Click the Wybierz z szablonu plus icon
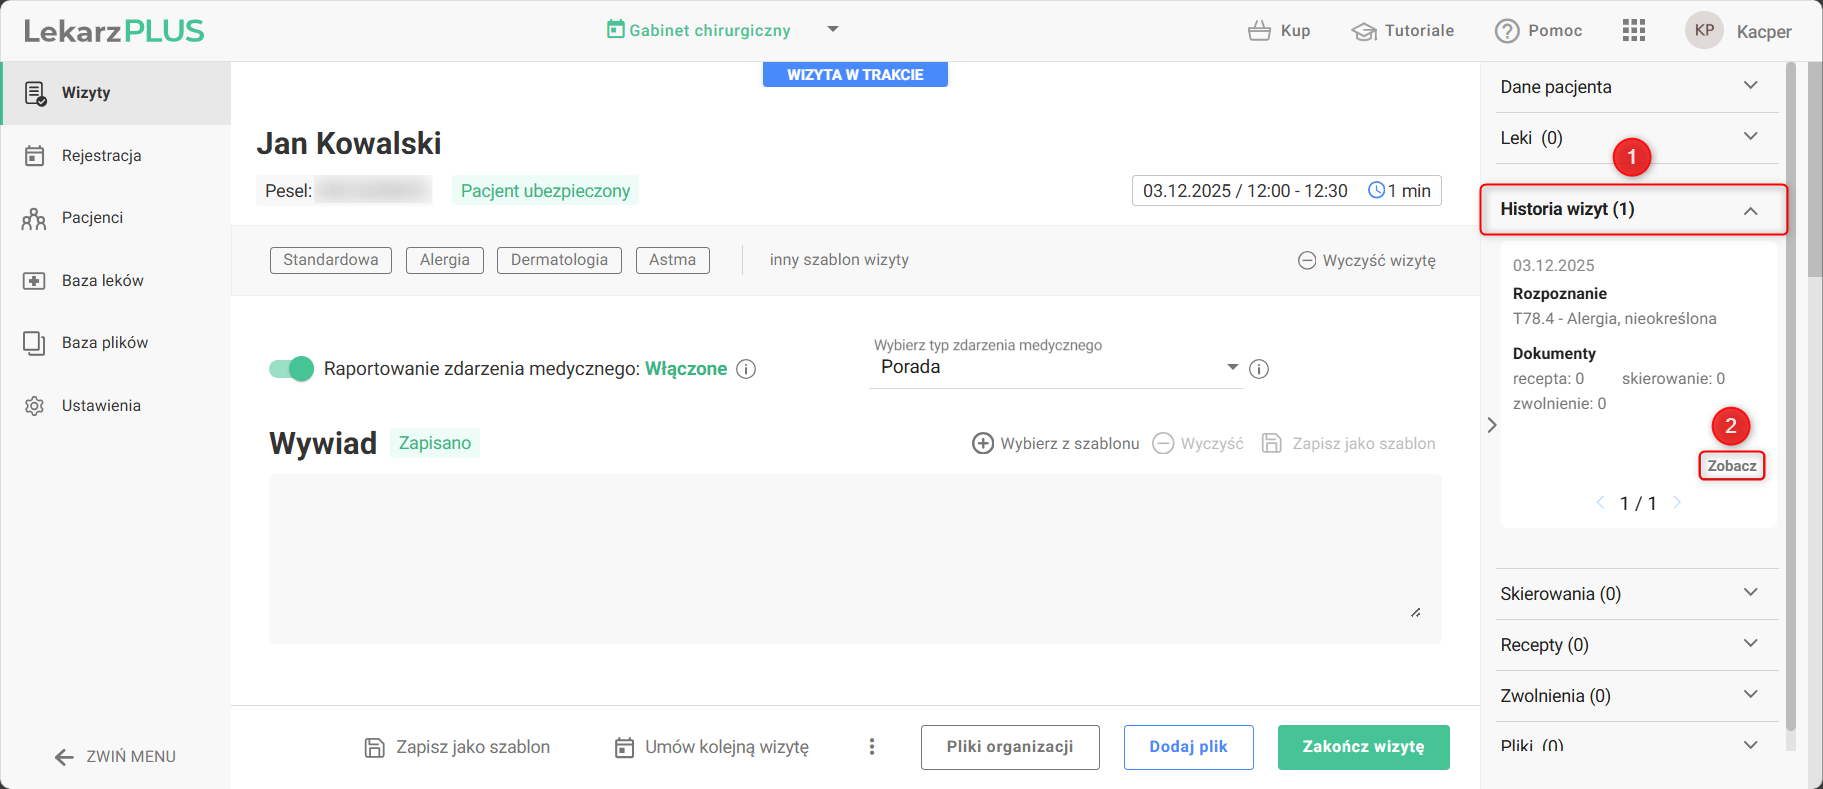The height and width of the screenshot is (789, 1823). [x=983, y=443]
